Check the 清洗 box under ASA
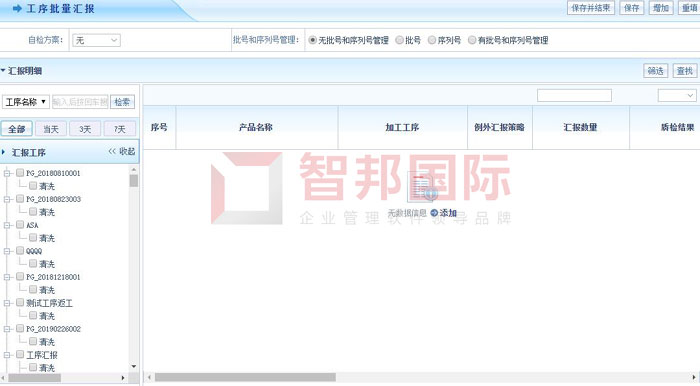This screenshot has height=386, width=700. (33, 237)
